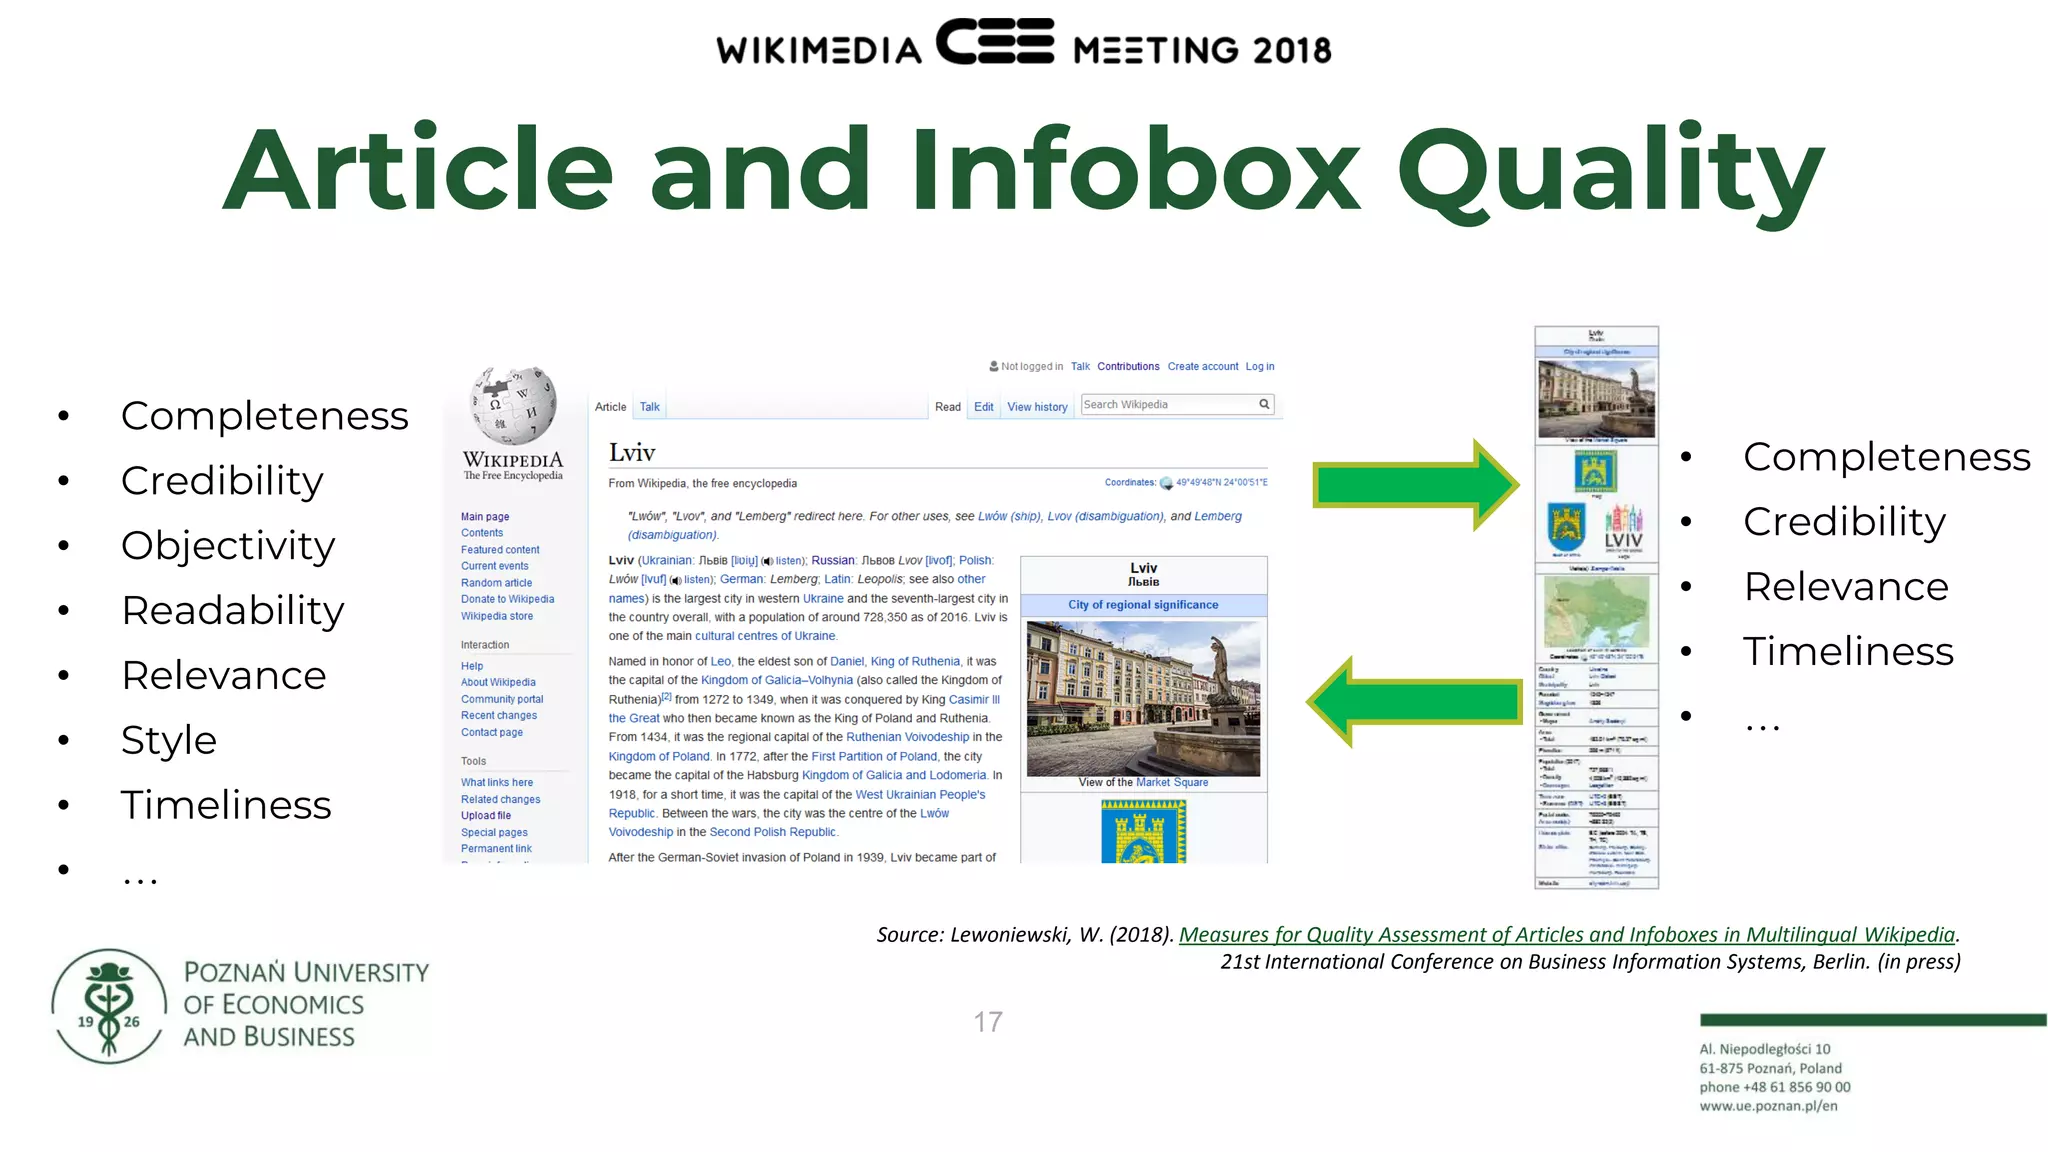Screen dimensions: 2048x1152
Task: Click the Ukrainian listen speaker icon
Action: point(767,561)
